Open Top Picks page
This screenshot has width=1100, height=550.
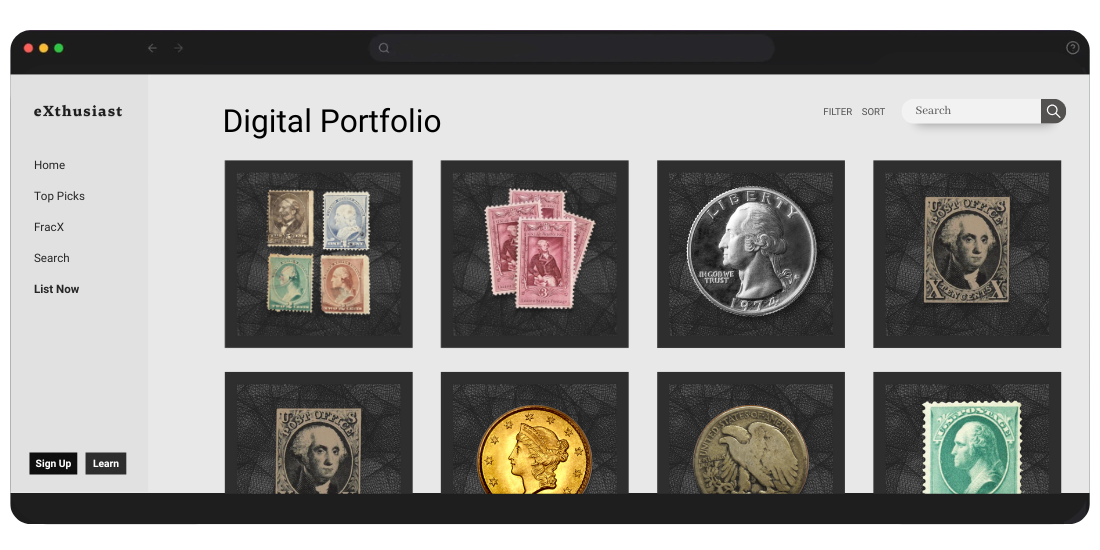[59, 196]
